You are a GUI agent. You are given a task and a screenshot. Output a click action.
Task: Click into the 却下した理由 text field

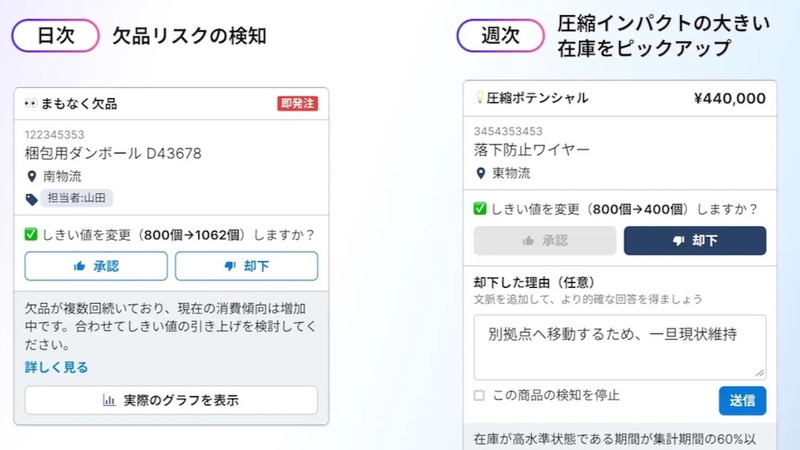point(620,347)
